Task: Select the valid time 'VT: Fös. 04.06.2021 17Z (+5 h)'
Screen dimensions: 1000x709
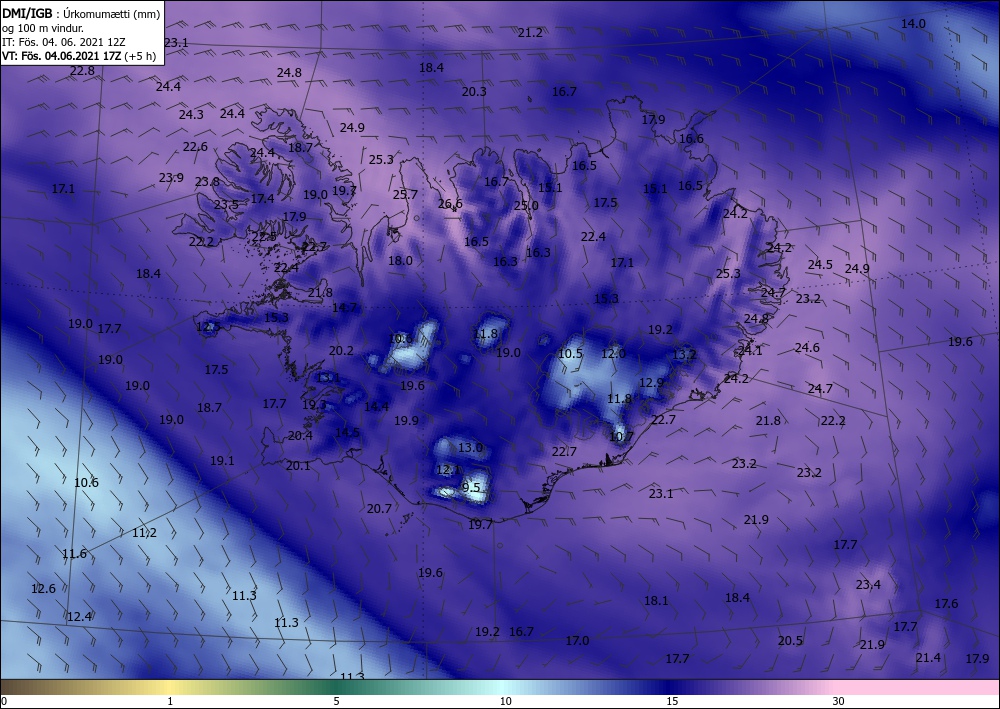Action: pos(79,55)
